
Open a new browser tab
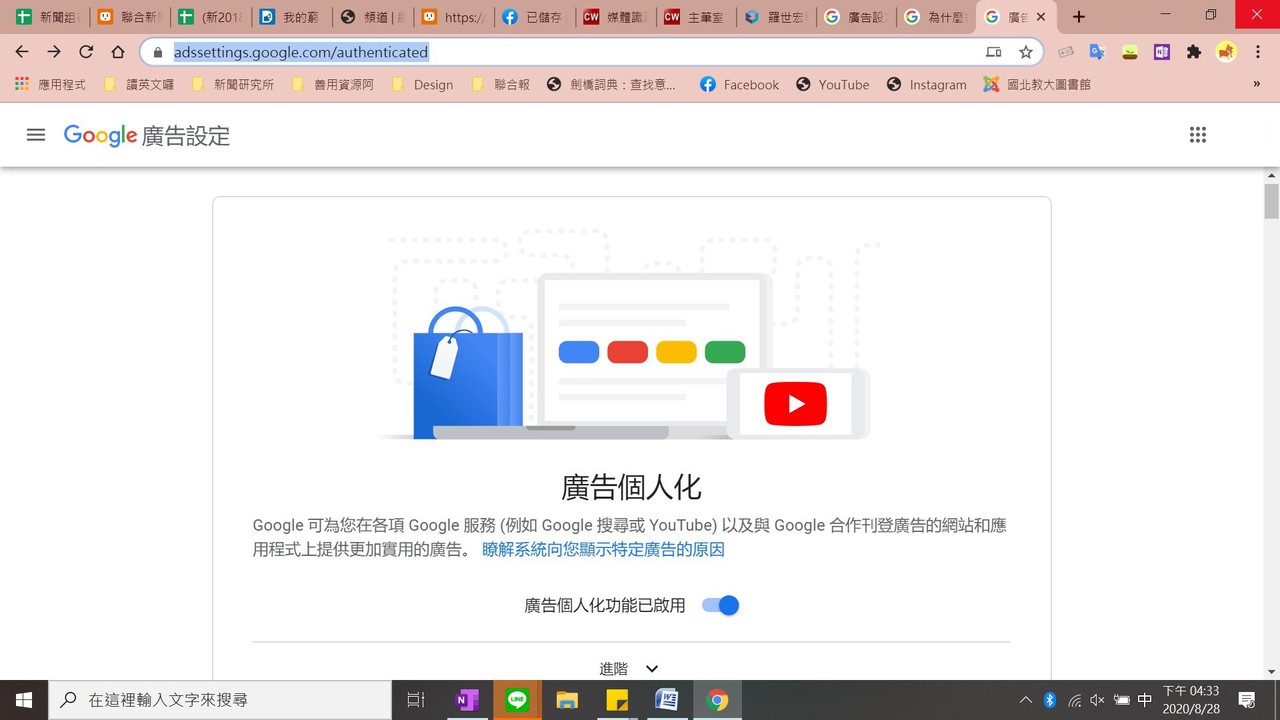1078,17
